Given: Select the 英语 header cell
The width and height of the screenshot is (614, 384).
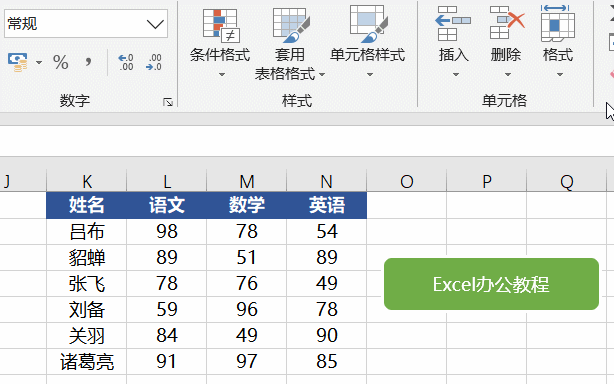Looking at the screenshot, I should (x=327, y=205).
